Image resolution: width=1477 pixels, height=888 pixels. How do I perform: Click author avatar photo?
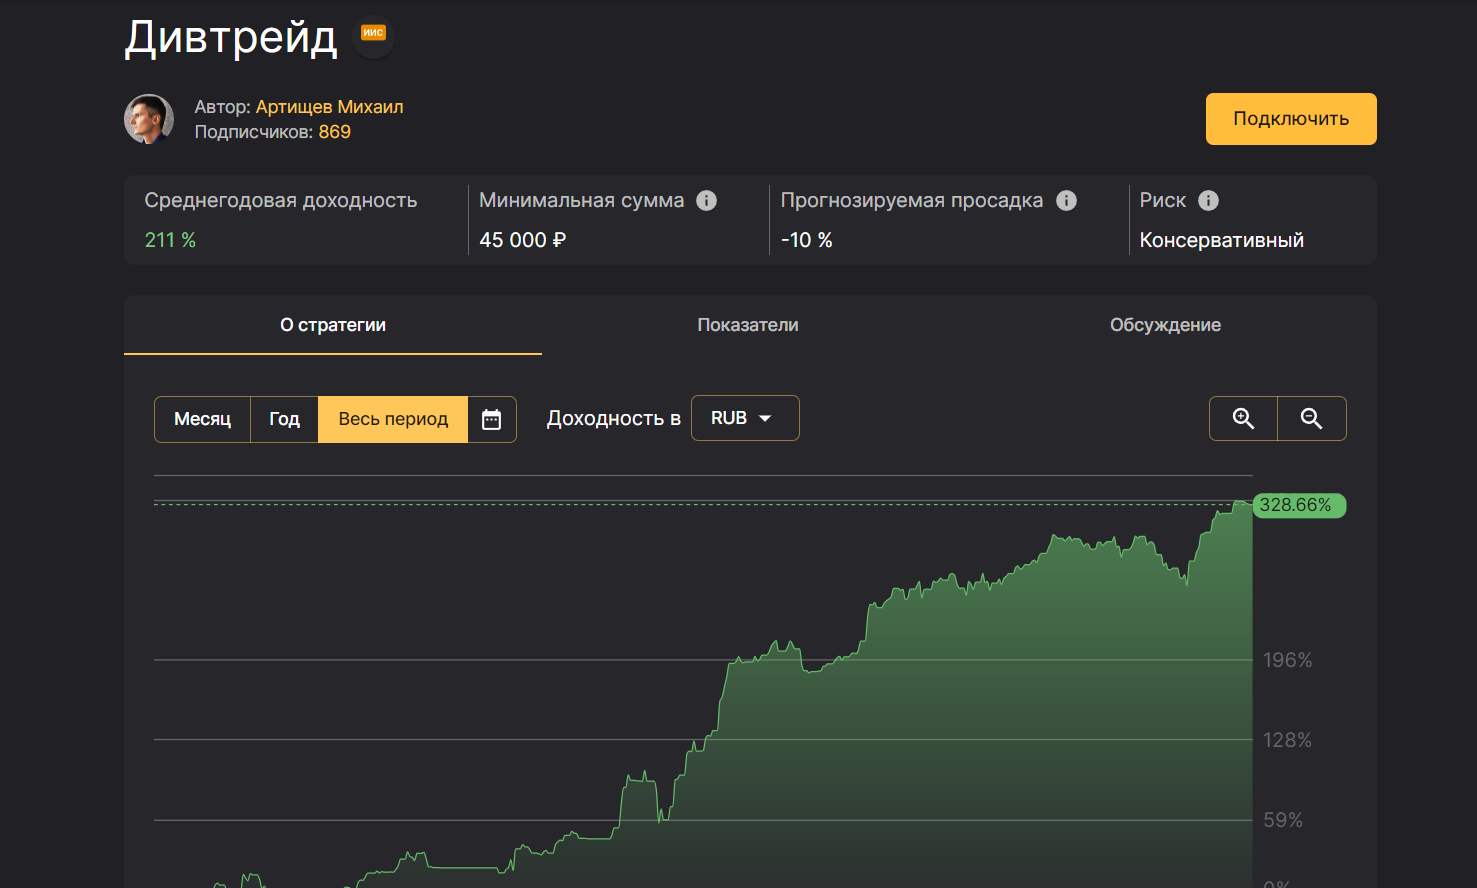click(149, 119)
